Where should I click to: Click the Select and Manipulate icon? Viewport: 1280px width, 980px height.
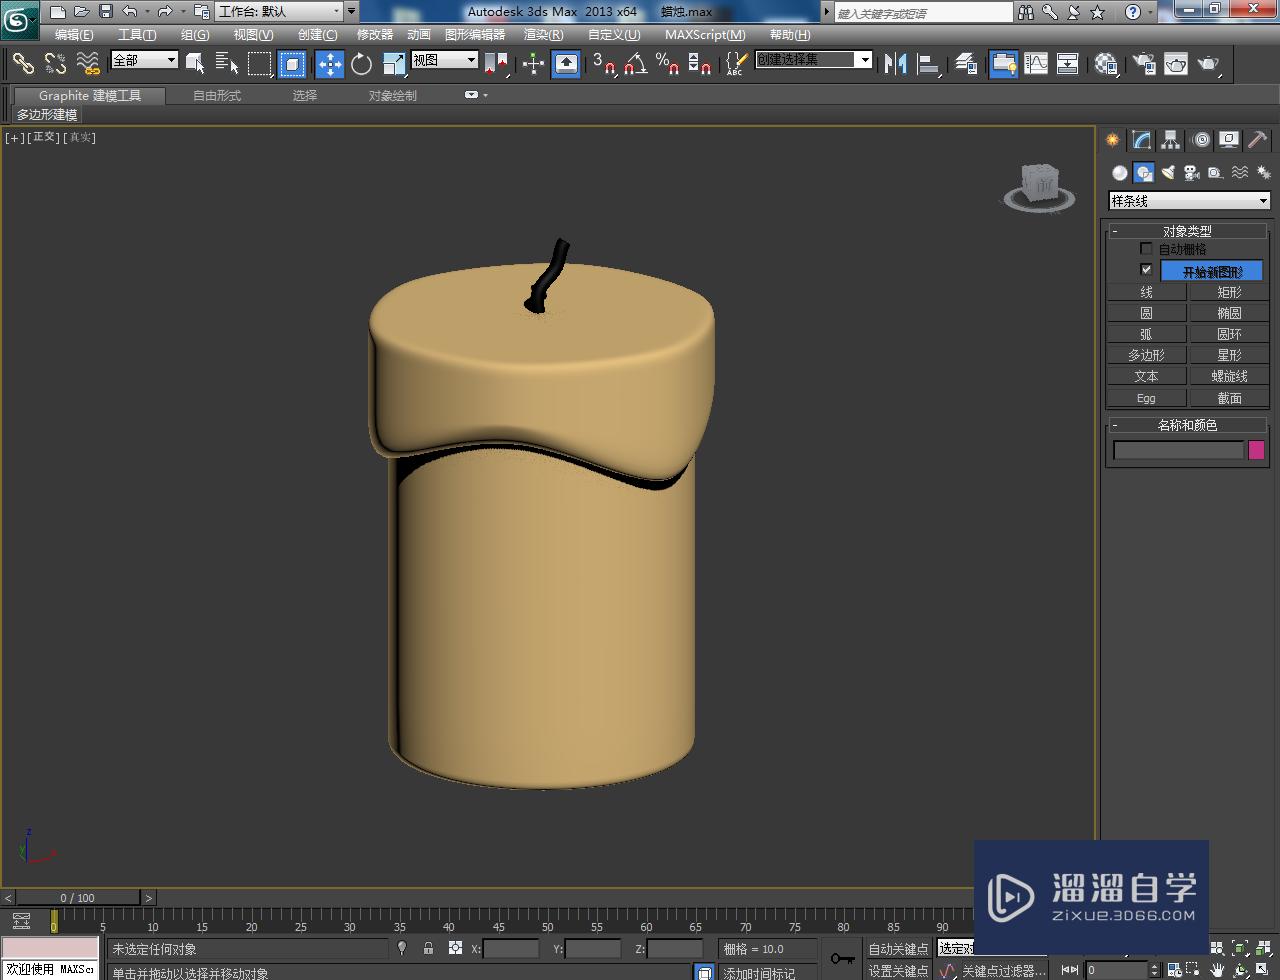click(534, 64)
